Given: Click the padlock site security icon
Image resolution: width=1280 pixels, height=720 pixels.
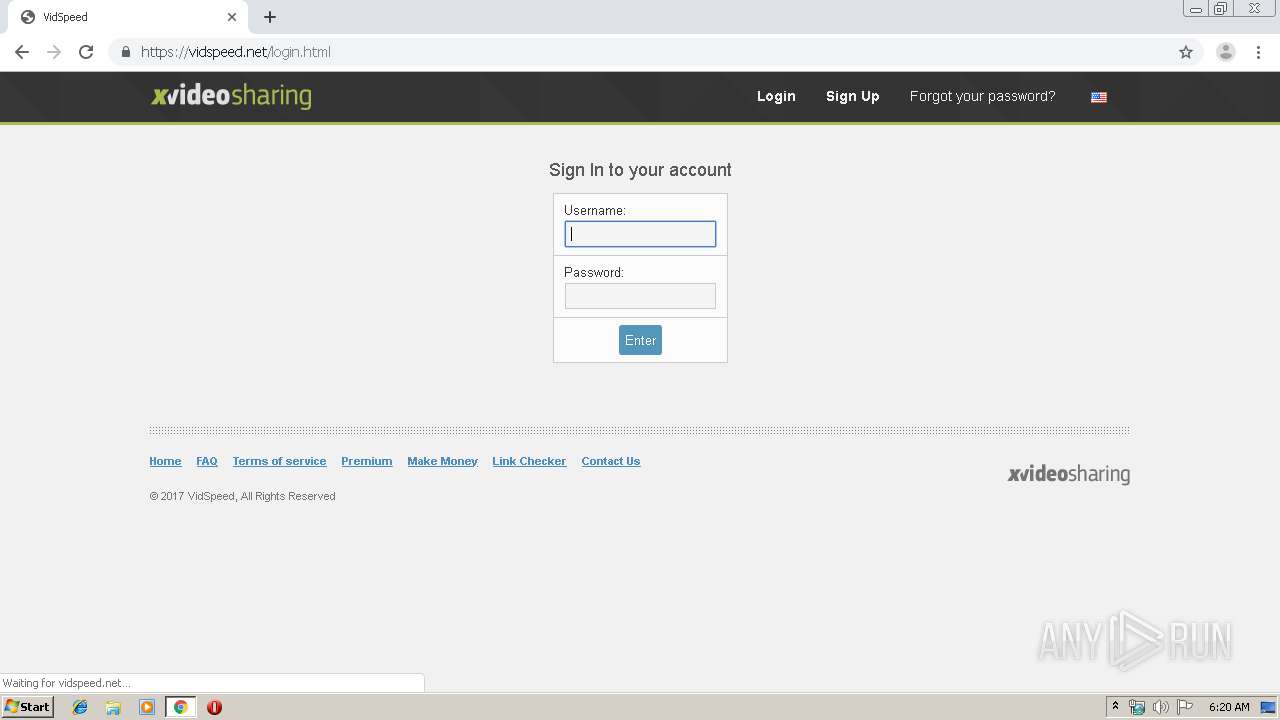Looking at the screenshot, I should click(x=125, y=52).
